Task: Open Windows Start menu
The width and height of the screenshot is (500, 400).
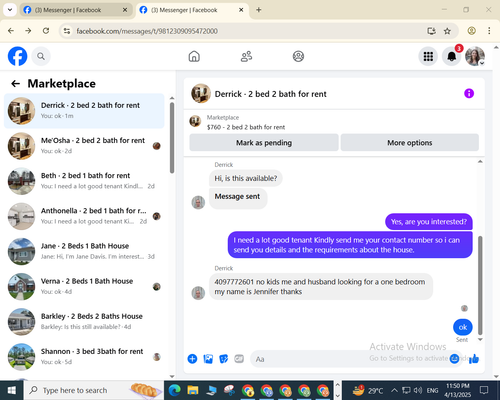Action: pyautogui.click(x=12, y=390)
